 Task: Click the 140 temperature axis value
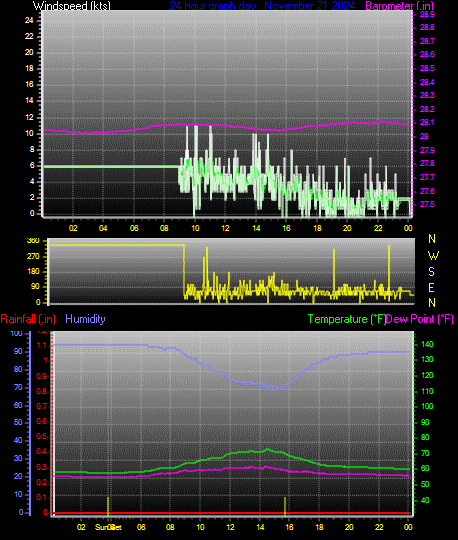427,344
